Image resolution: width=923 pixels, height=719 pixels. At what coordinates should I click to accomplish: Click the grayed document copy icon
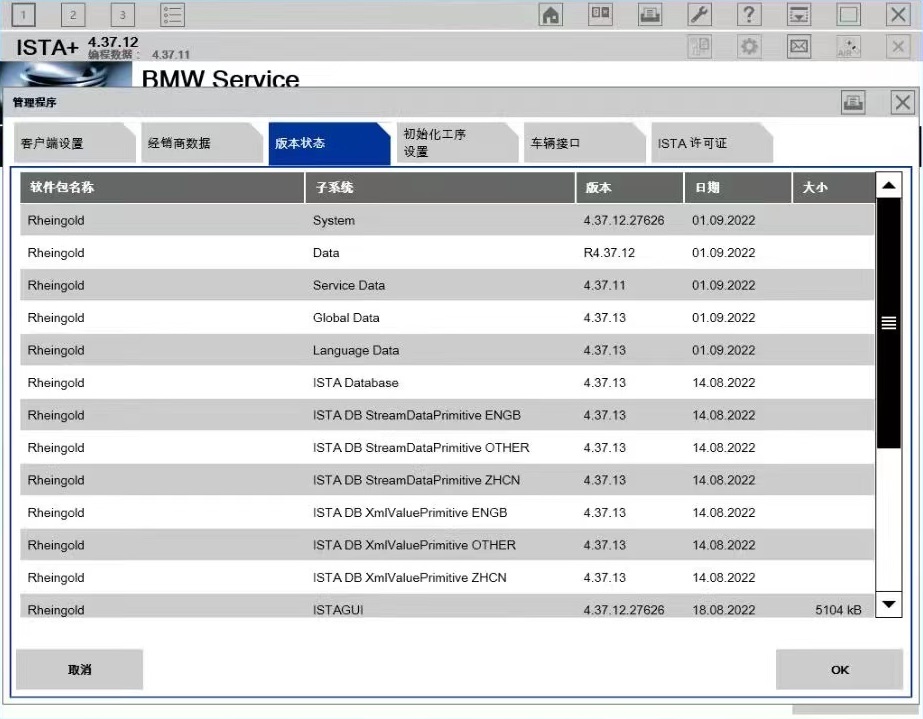point(699,47)
